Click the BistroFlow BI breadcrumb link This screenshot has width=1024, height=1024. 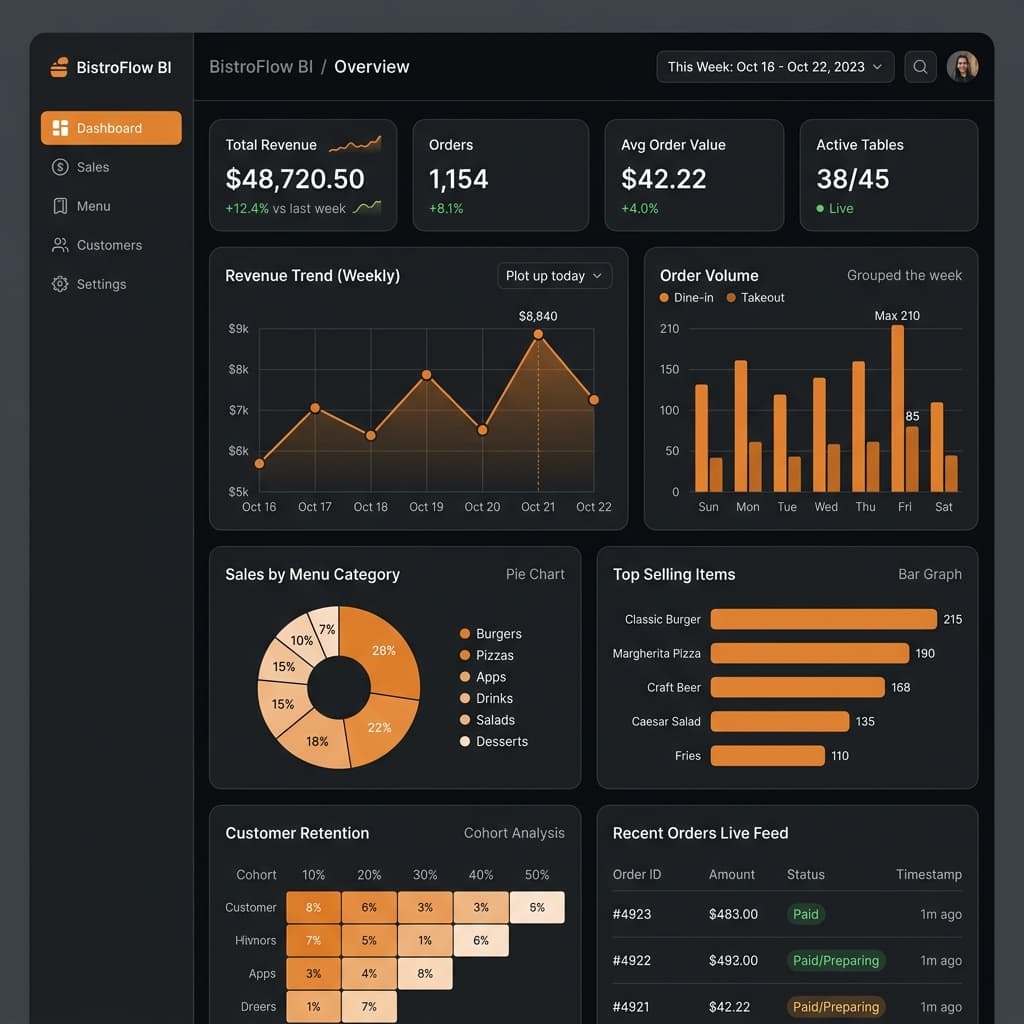tap(261, 67)
